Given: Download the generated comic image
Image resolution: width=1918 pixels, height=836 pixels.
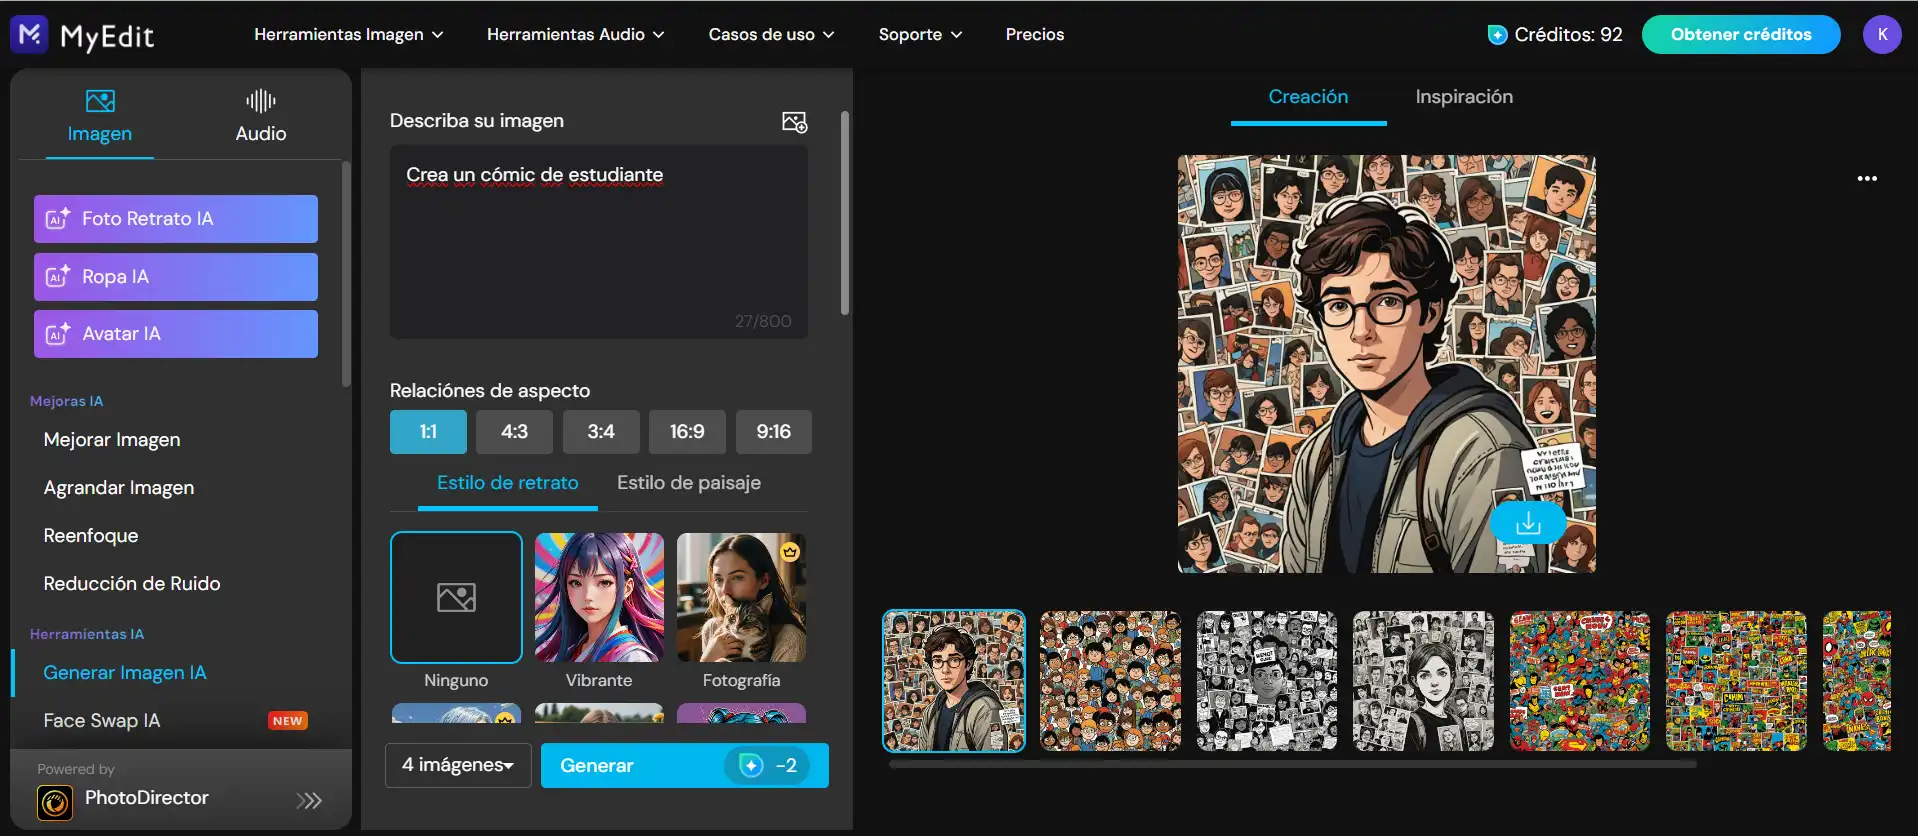Looking at the screenshot, I should tap(1528, 523).
